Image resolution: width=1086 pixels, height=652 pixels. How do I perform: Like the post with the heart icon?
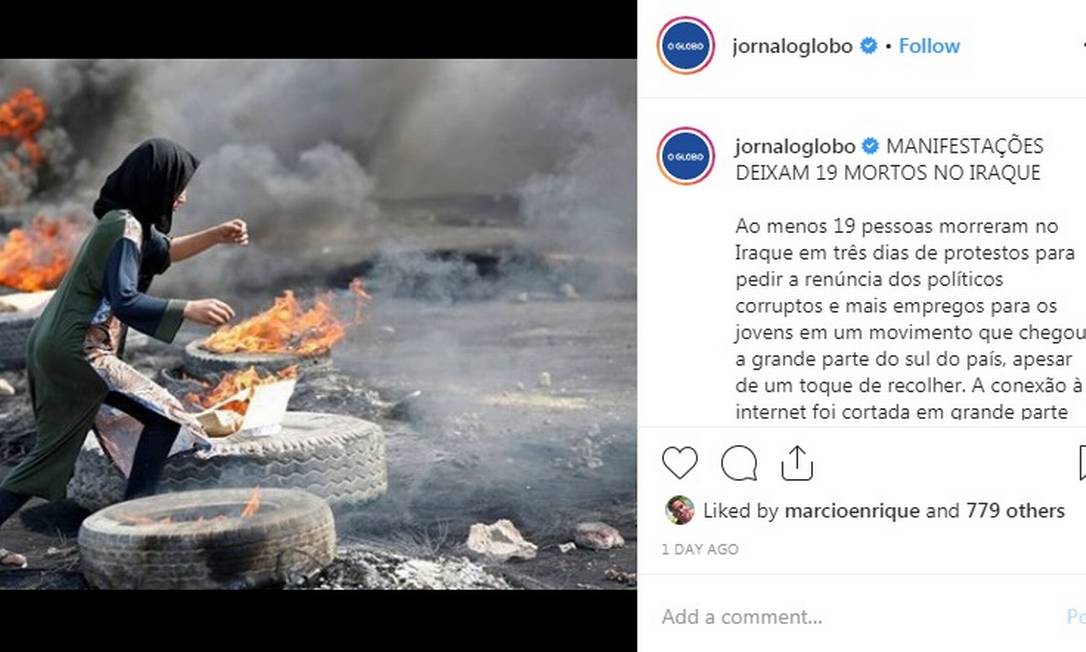[679, 463]
